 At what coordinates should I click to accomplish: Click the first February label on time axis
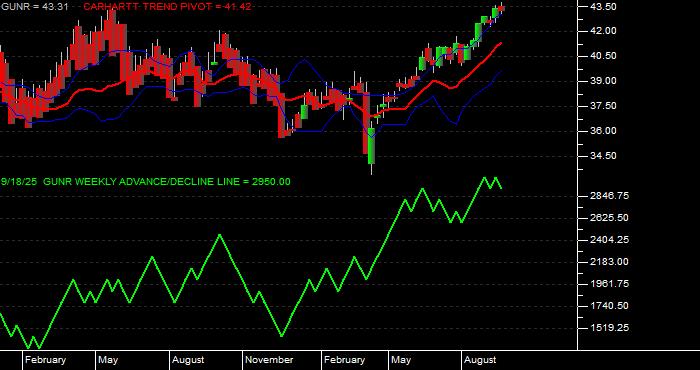point(45,360)
